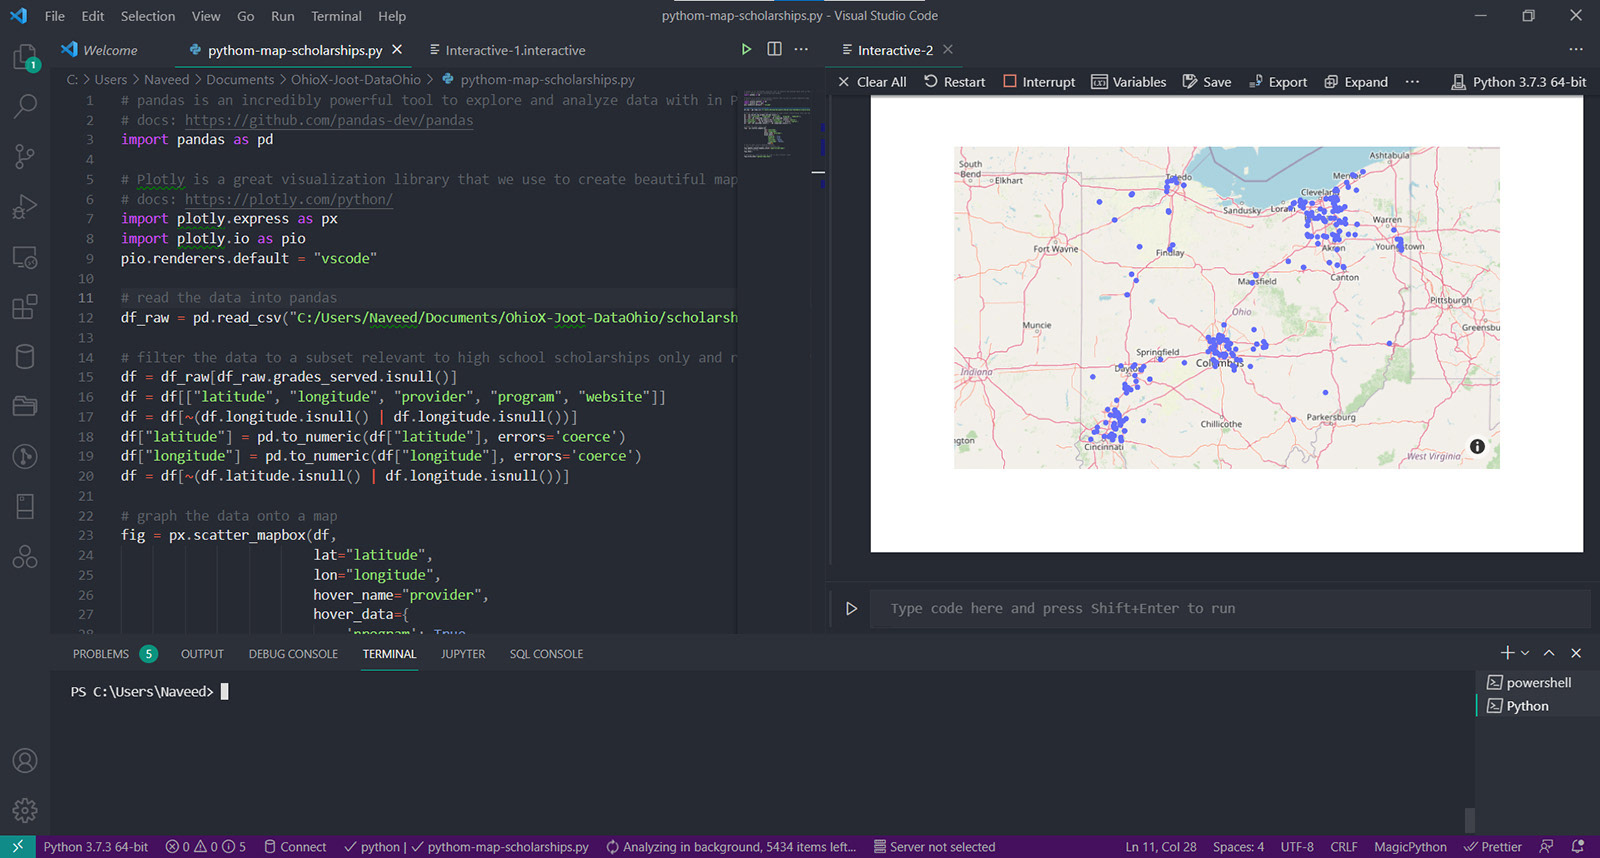Open remote window indicator in status bar
Image resolution: width=1600 pixels, height=858 pixels.
click(x=17, y=847)
